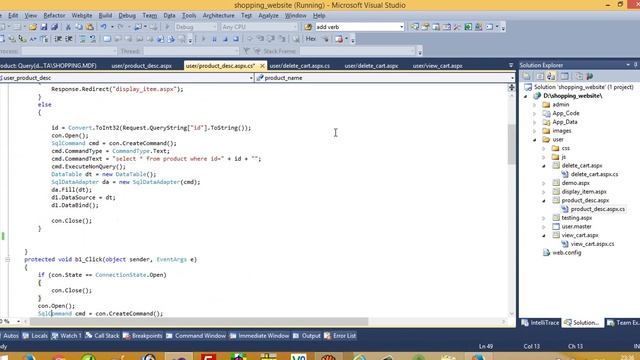The height and width of the screenshot is (360, 640).
Task: Click the editor horizontal scrollbar
Action: (x=200, y=322)
